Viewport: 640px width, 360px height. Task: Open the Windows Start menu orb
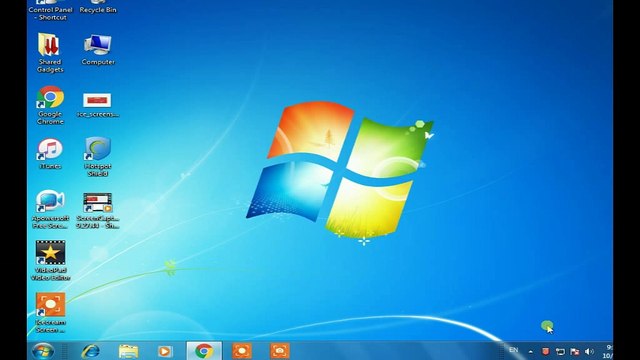tap(43, 351)
